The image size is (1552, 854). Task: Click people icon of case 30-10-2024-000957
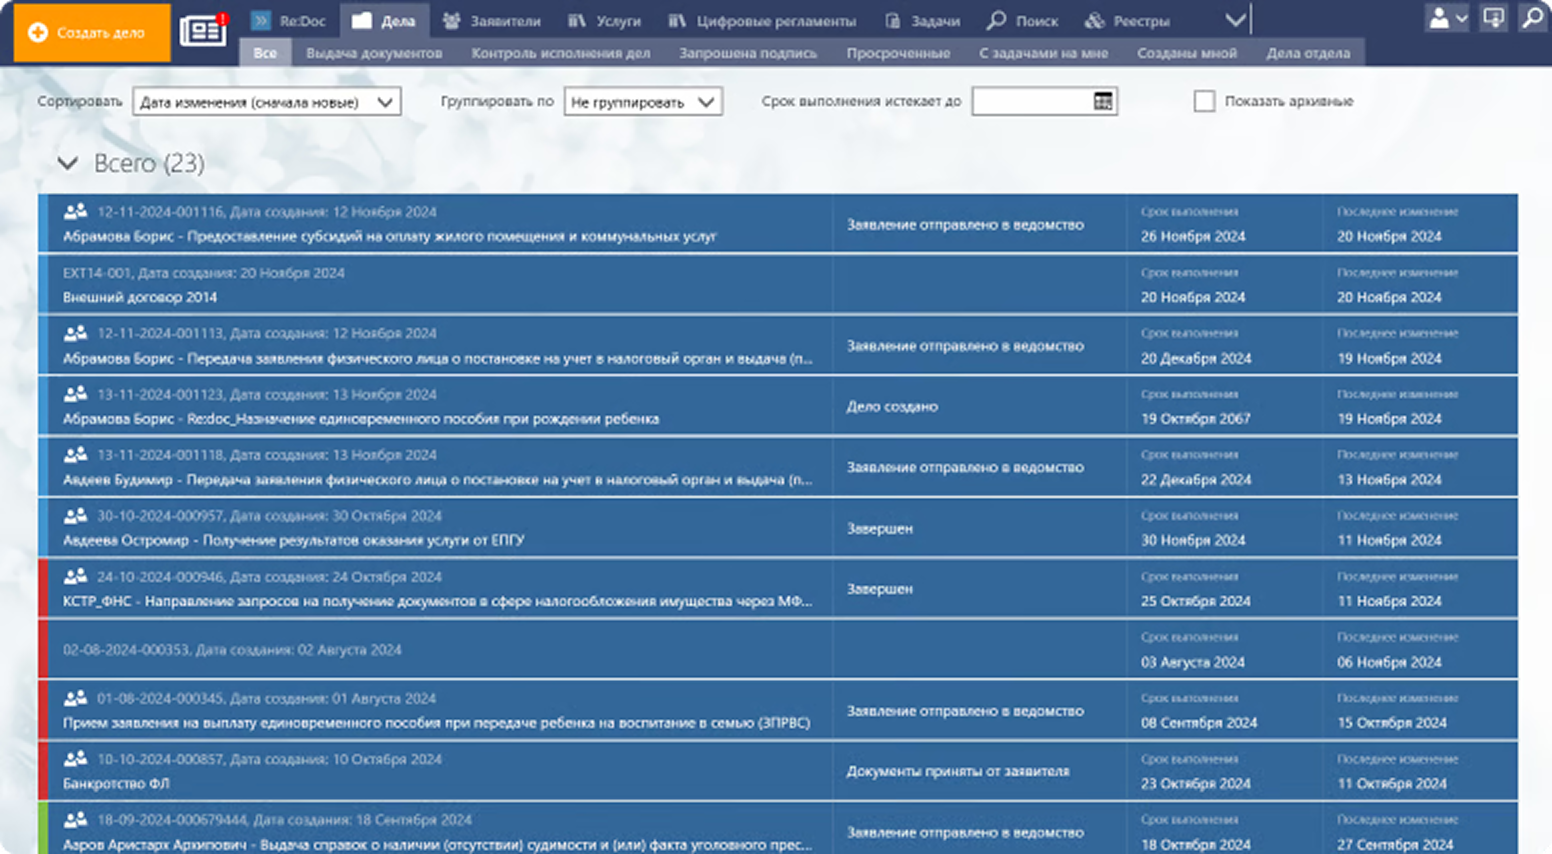(x=76, y=516)
